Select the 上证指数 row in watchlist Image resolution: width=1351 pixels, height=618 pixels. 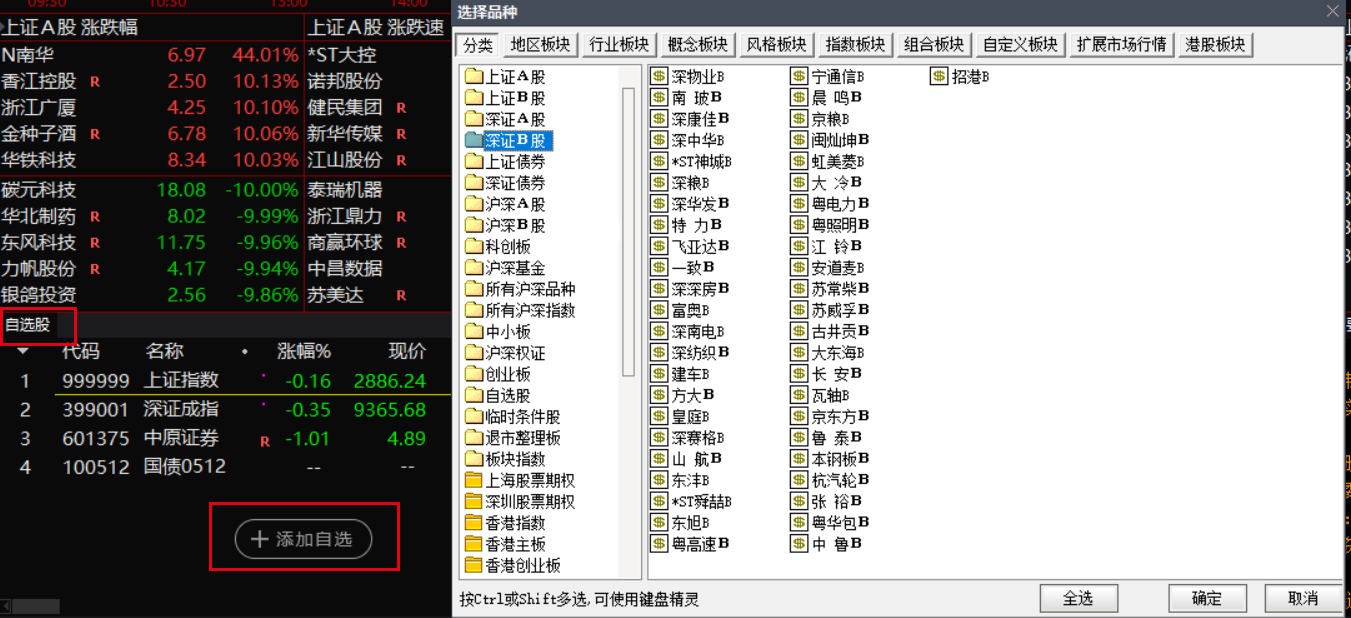[x=225, y=381]
